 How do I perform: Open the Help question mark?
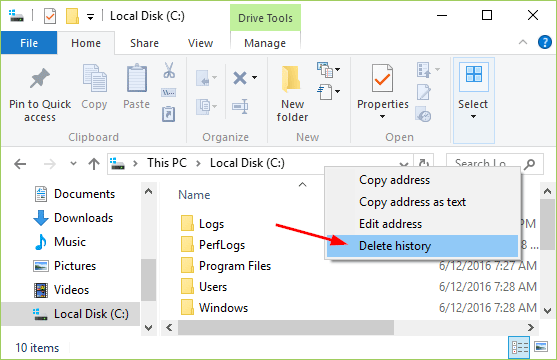tap(545, 42)
